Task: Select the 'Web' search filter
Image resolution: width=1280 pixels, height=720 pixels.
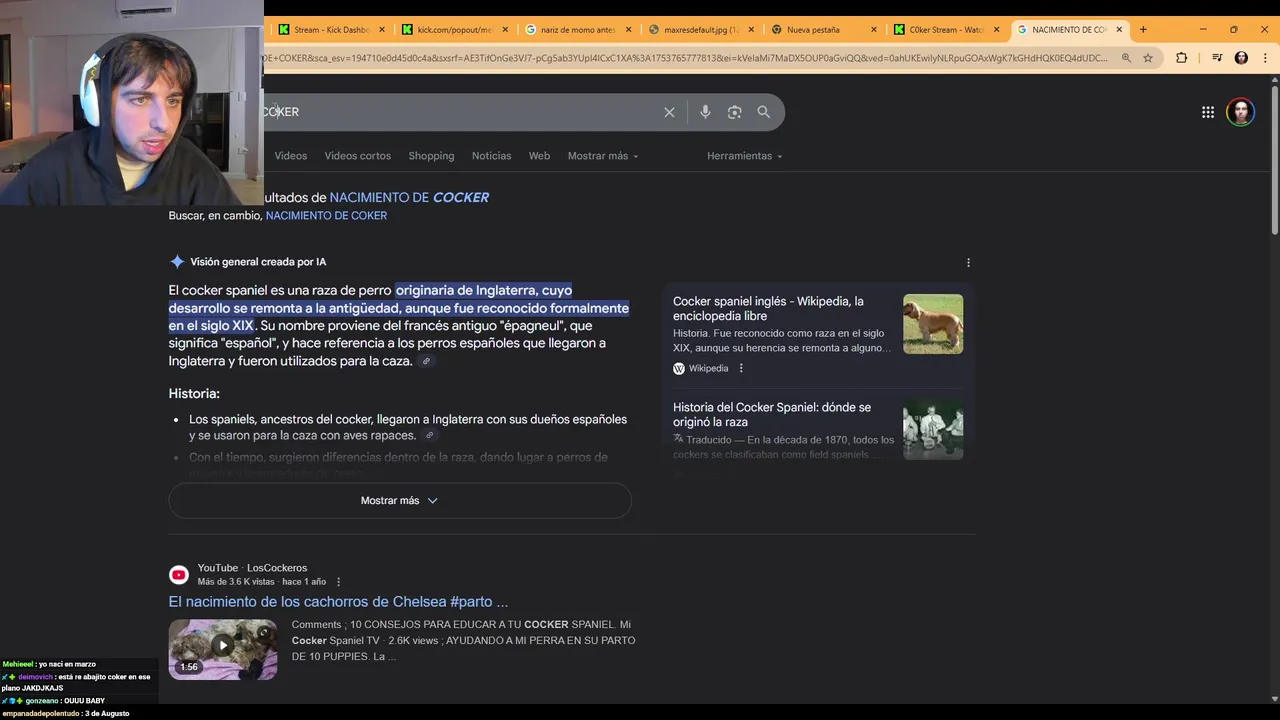Action: point(539,156)
